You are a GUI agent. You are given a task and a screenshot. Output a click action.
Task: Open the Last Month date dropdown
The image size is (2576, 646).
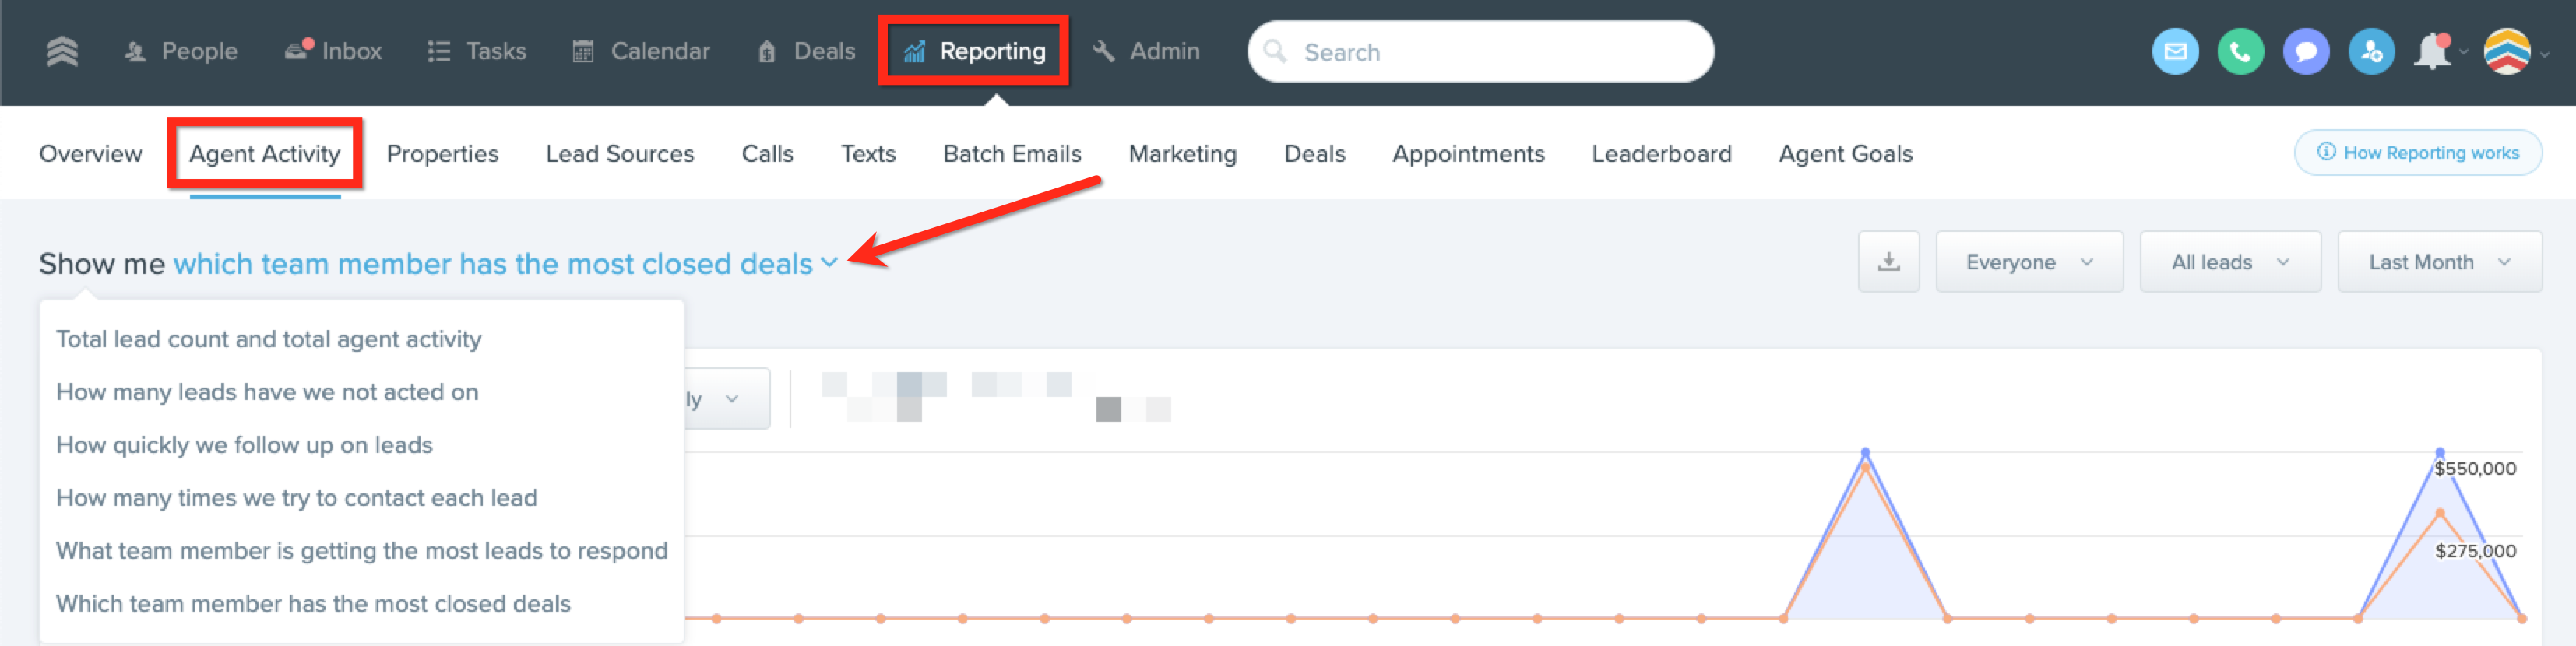(x=2438, y=262)
